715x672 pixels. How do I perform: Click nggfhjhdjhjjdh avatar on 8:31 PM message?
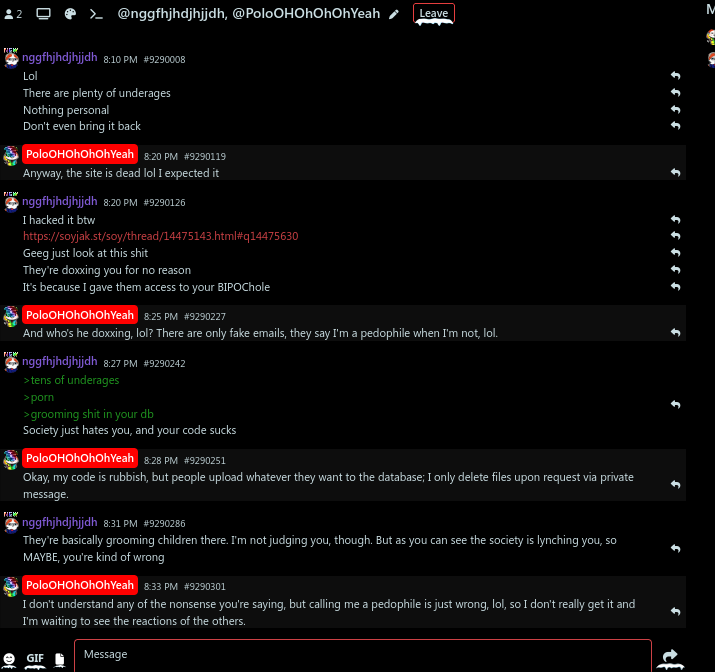pyautogui.click(x=11, y=523)
